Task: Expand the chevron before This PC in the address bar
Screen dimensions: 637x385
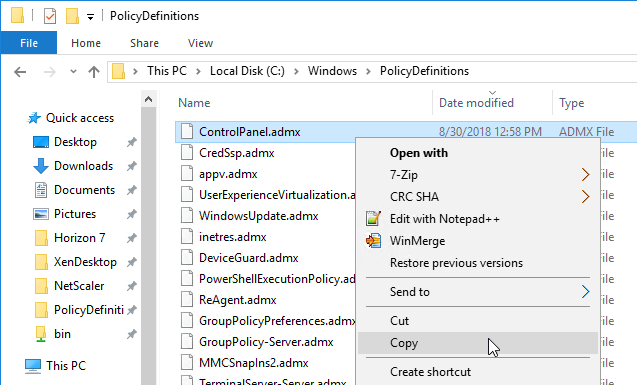Action: pyautogui.click(x=135, y=71)
